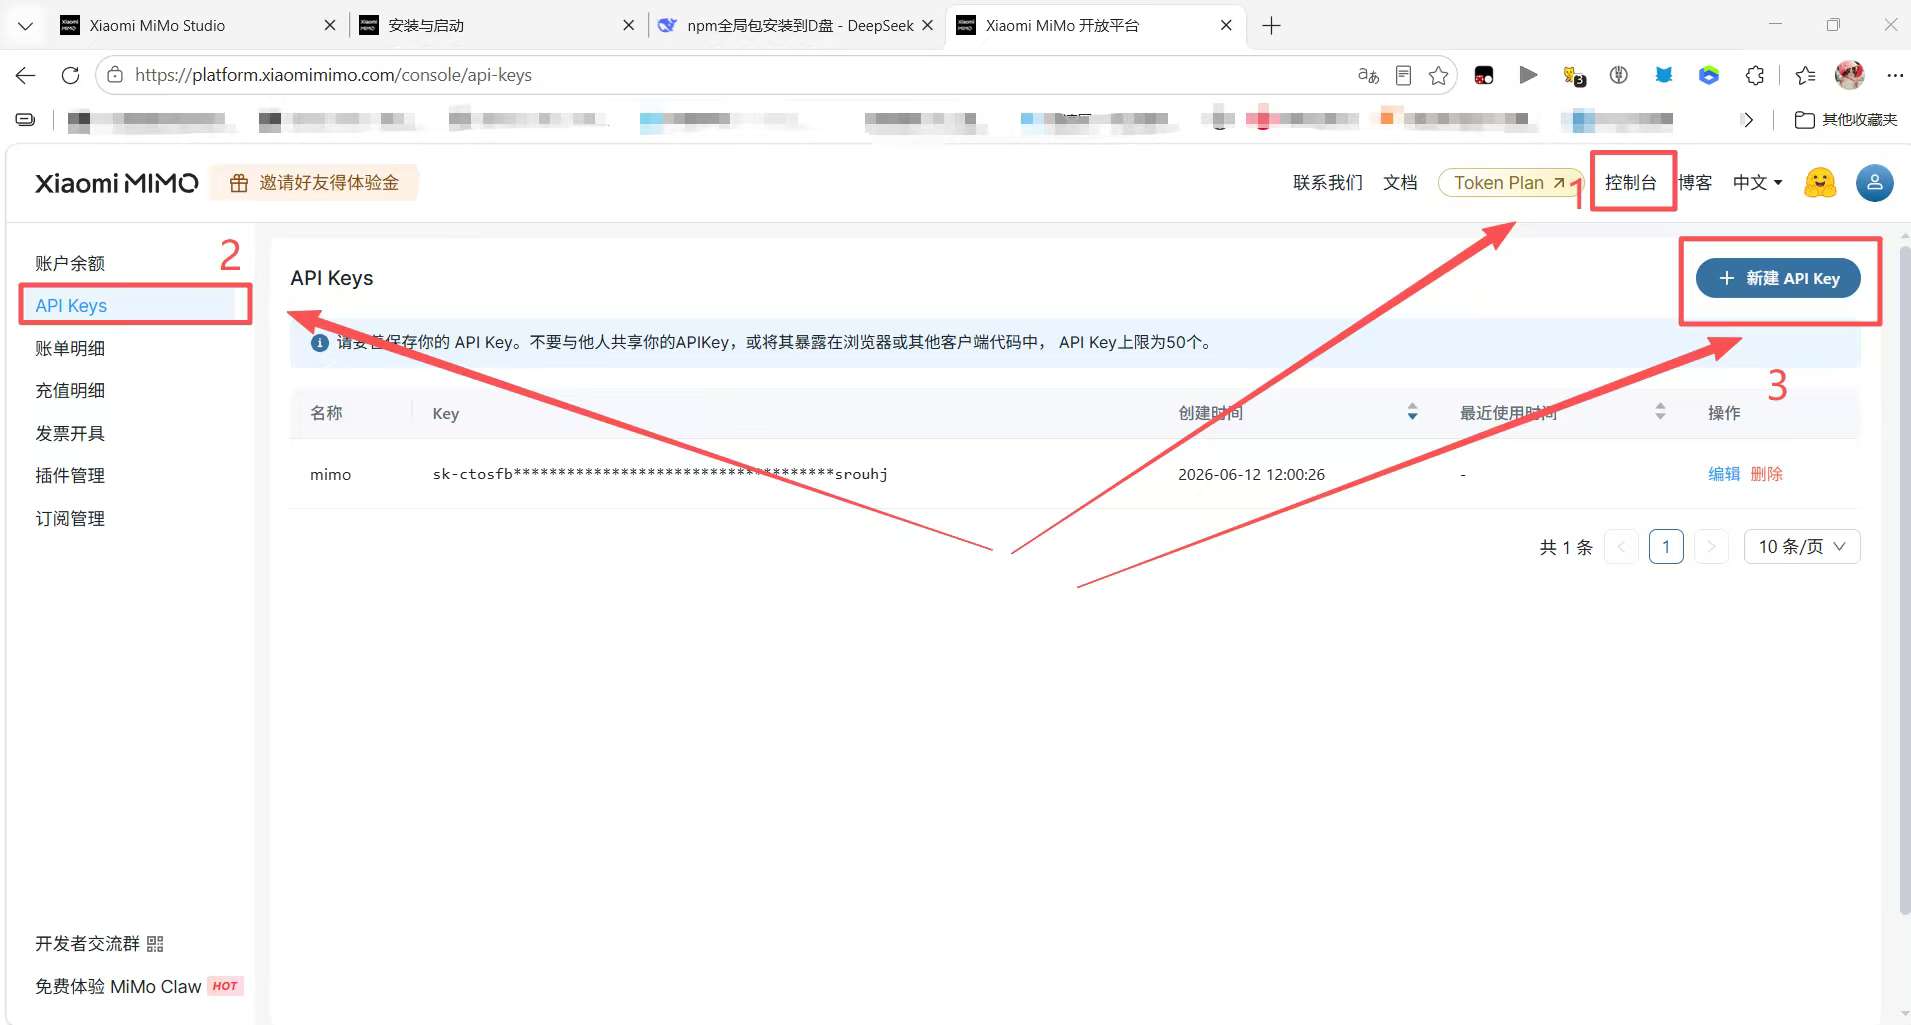This screenshot has height=1025, width=1911.
Task: Open browser sidebar tab actions icon
Action: pyautogui.click(x=26, y=120)
